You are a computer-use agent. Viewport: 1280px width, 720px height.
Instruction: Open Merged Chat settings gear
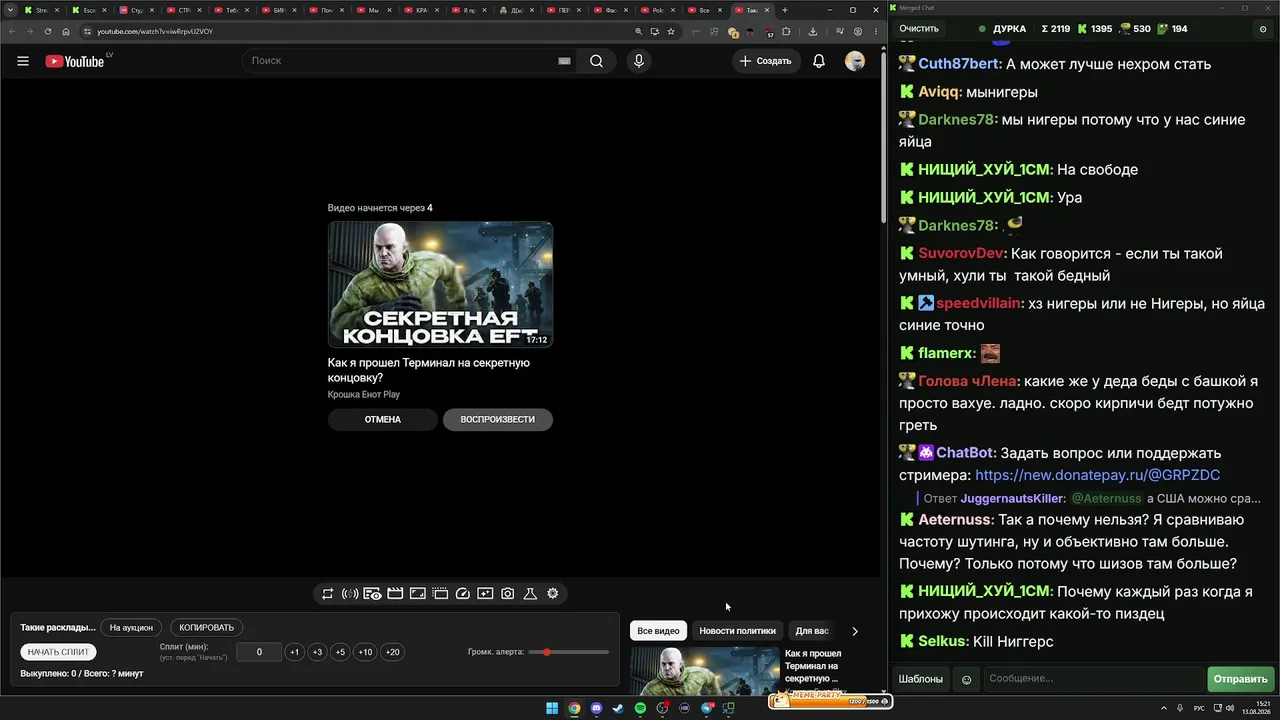tap(1262, 29)
